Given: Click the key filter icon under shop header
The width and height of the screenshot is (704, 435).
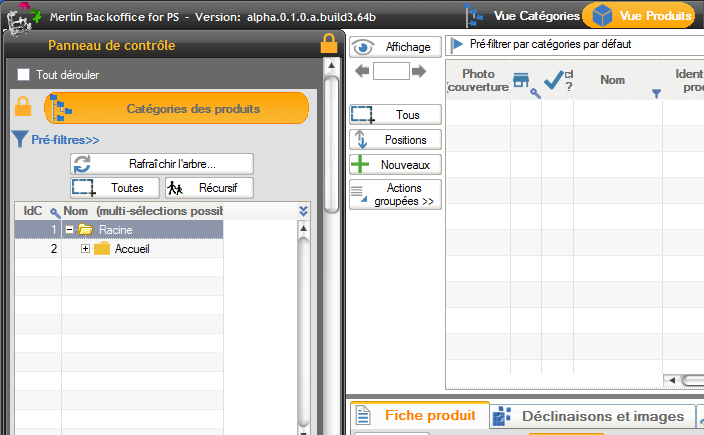Looking at the screenshot, I should click(x=535, y=93).
